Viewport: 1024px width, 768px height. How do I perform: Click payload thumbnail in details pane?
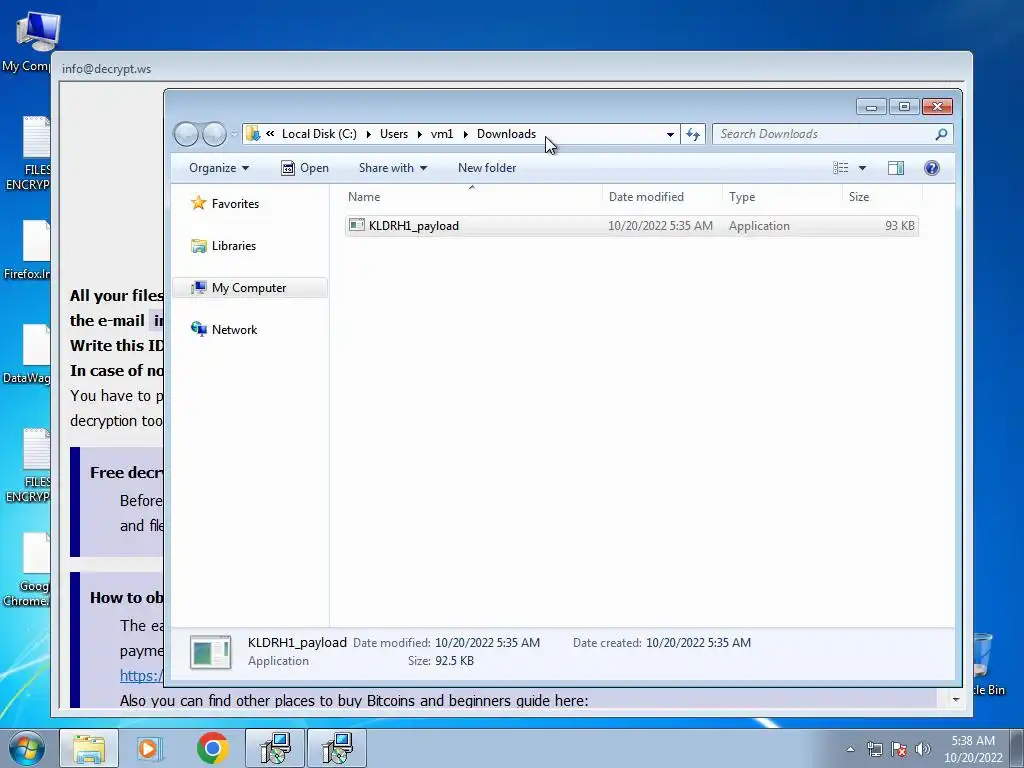[x=210, y=652]
